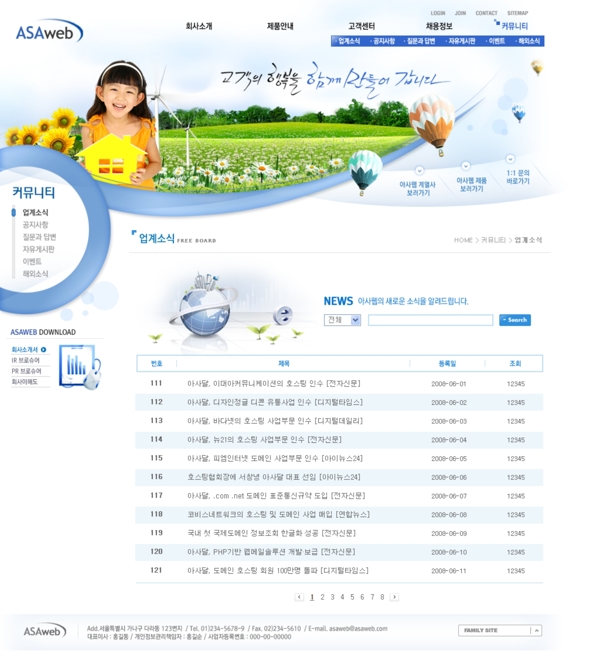Screen dimensions: 600x659
Task: Go to previous page with left arrow
Action: click(x=299, y=597)
